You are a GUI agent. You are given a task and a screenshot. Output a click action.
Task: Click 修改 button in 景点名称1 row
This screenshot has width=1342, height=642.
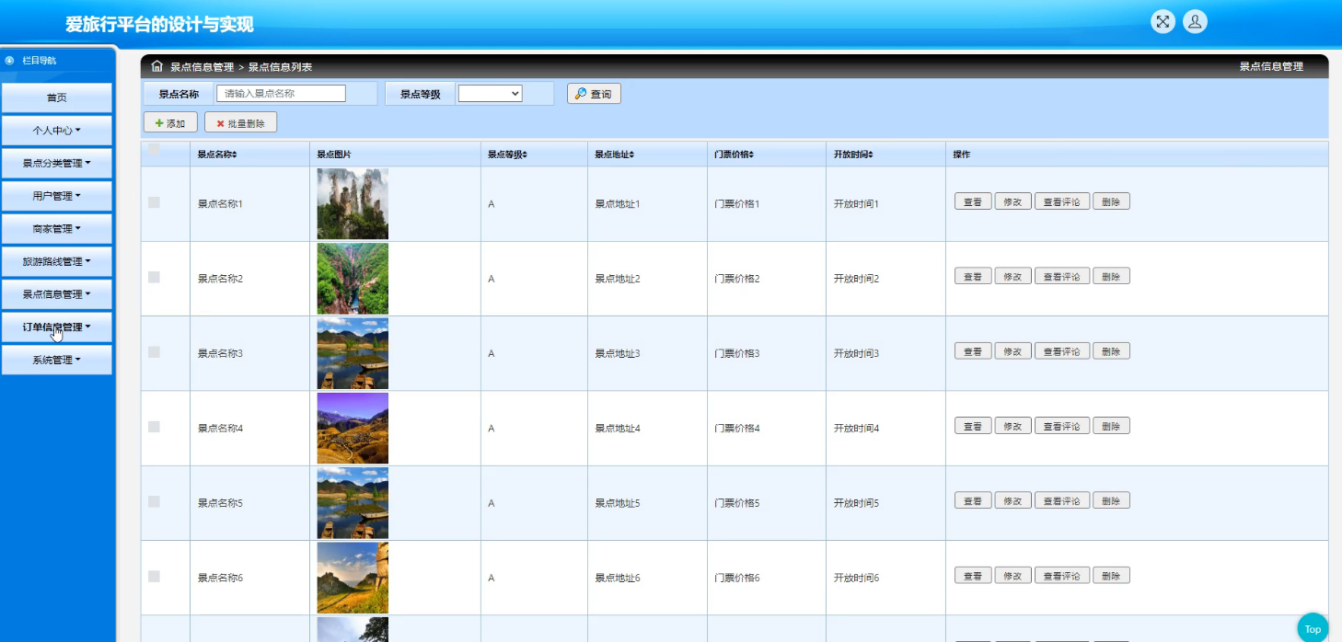1012,202
